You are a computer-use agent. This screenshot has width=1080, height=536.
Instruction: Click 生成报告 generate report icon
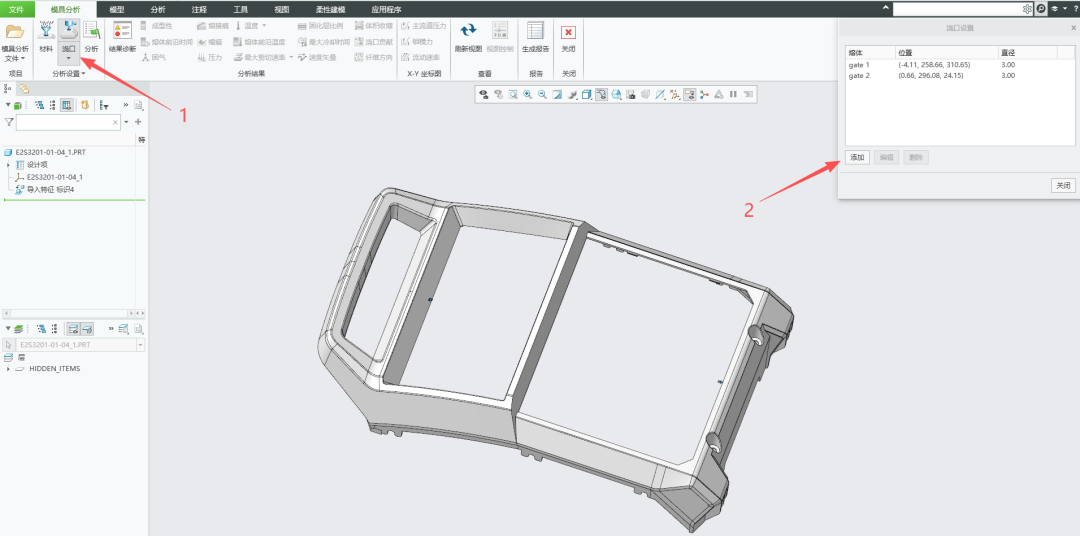535,31
